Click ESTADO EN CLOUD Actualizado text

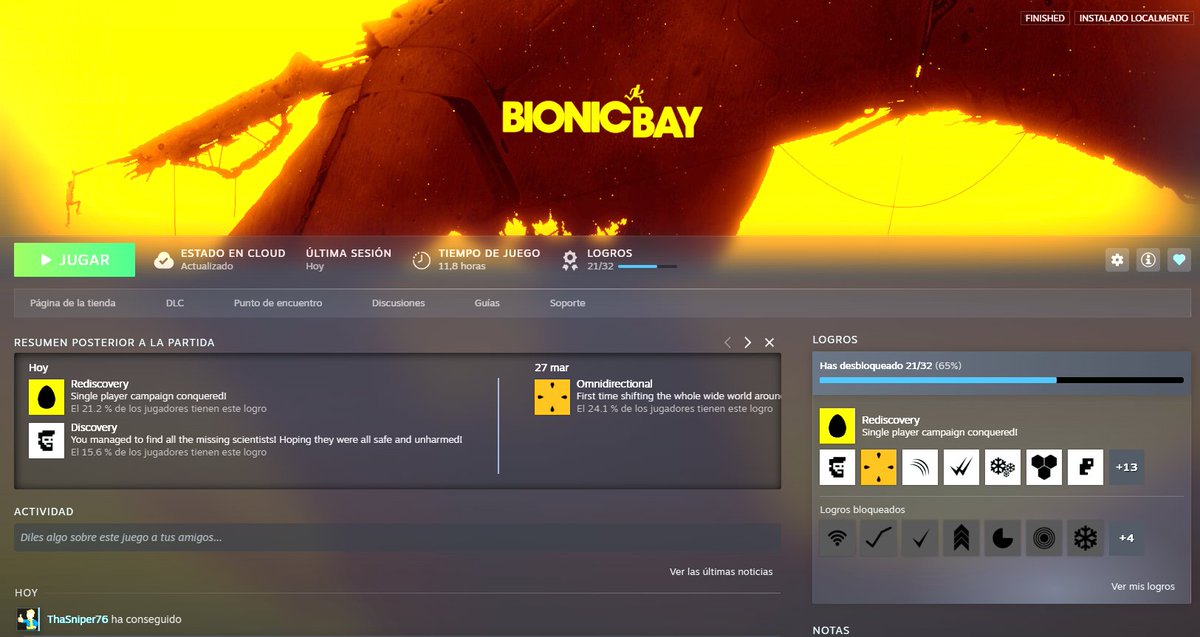233,260
